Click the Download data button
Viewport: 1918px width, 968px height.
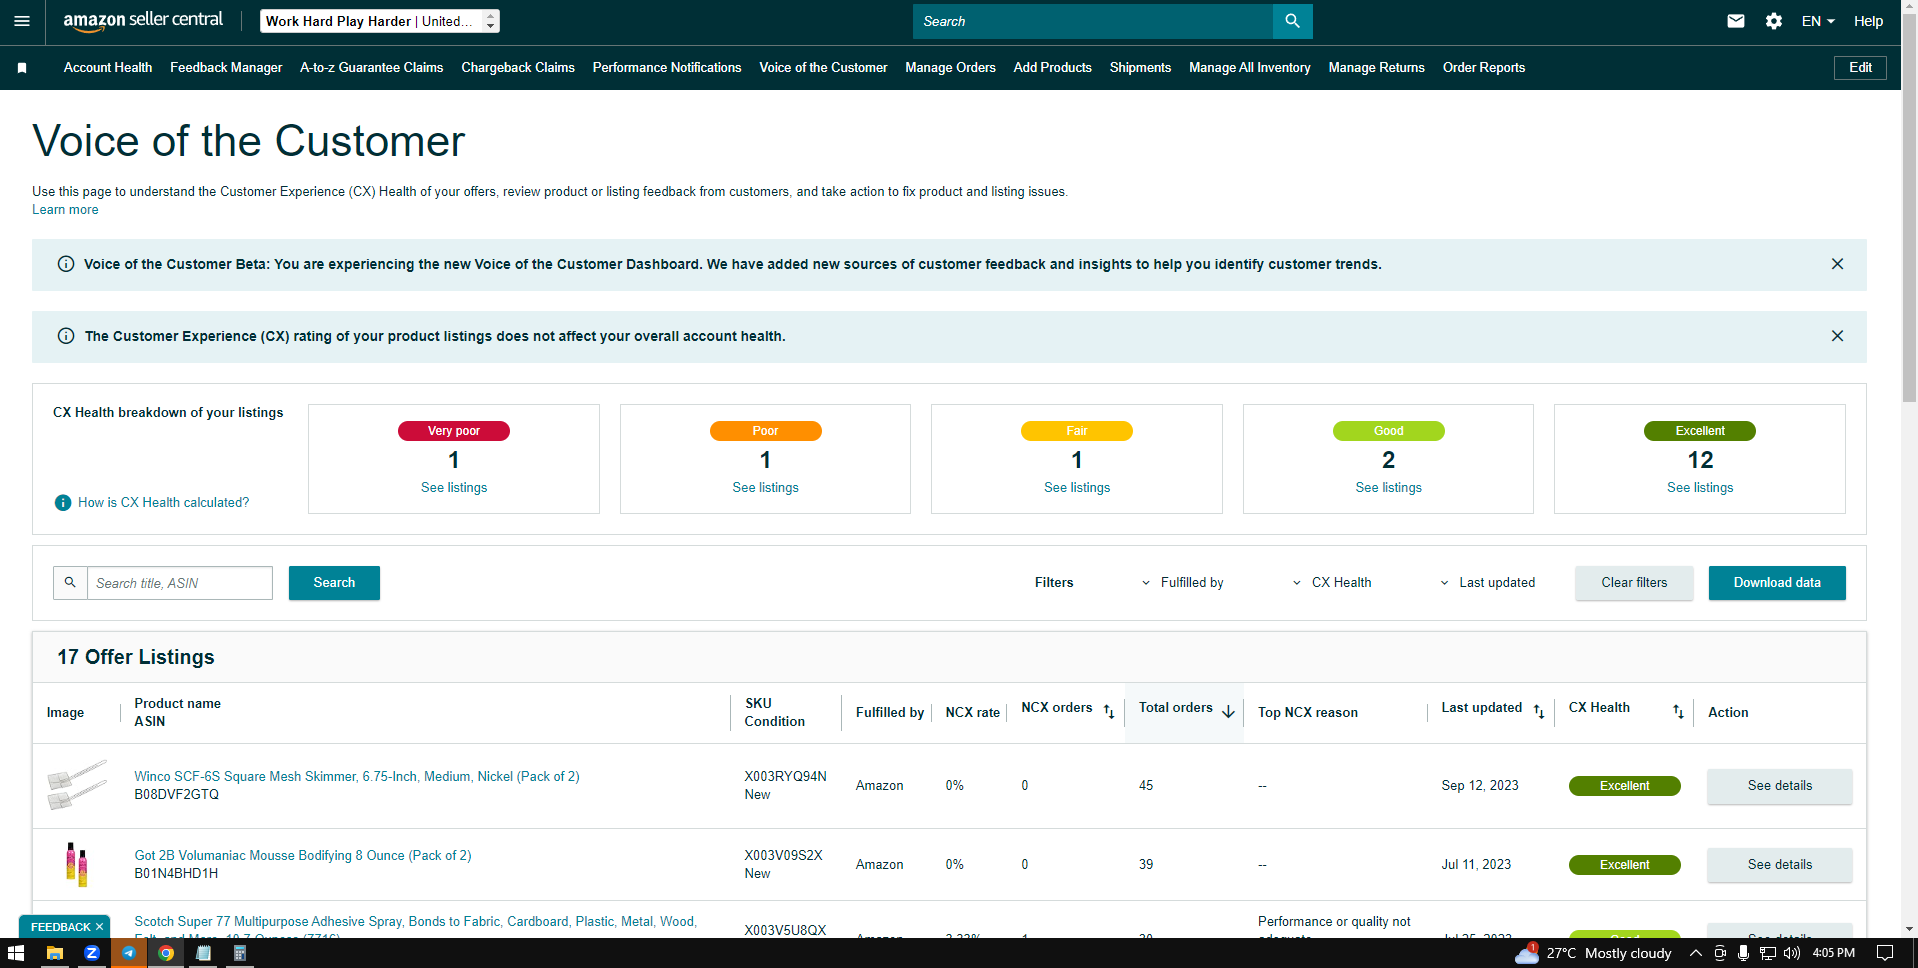pos(1777,583)
